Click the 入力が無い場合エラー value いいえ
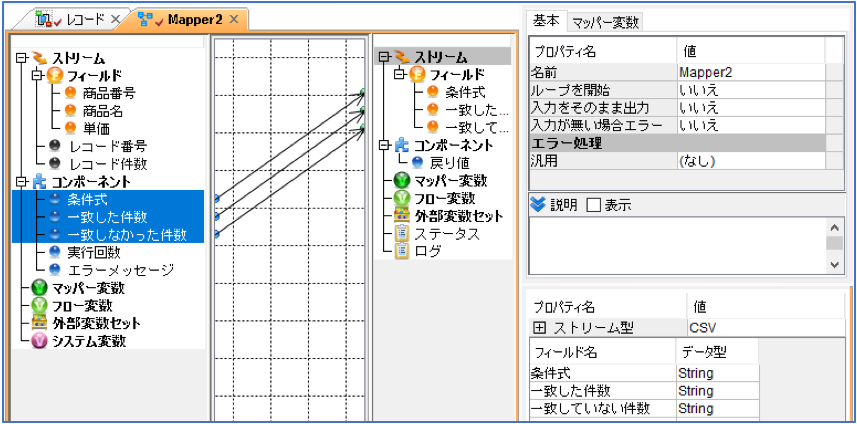 [x=751, y=126]
